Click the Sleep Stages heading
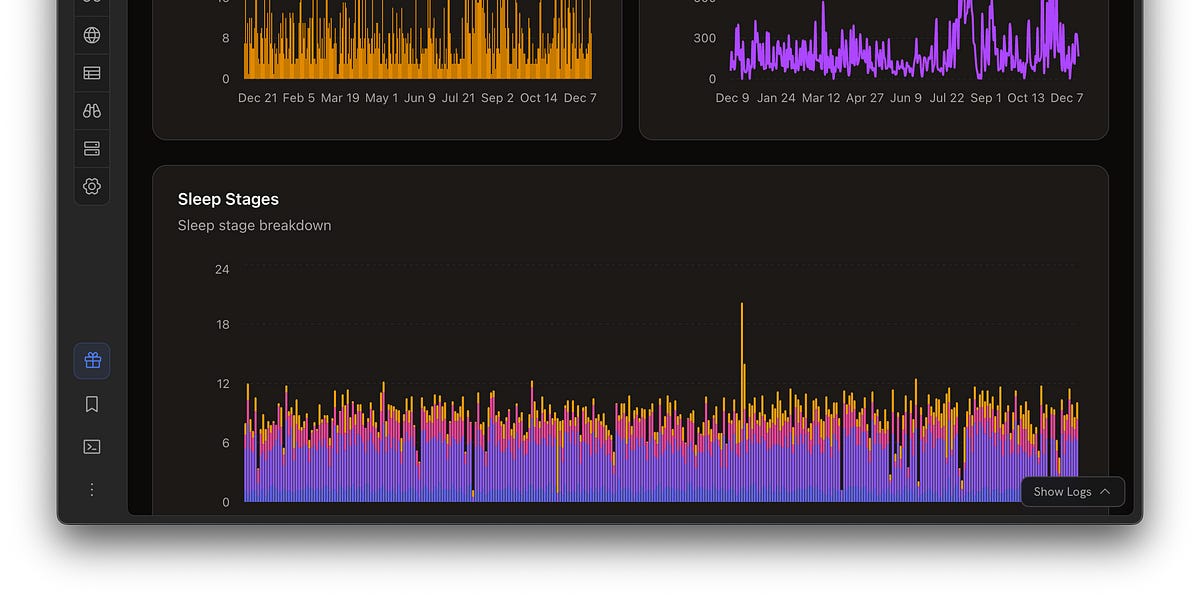Screen dimensions: 1200x600 point(228,199)
